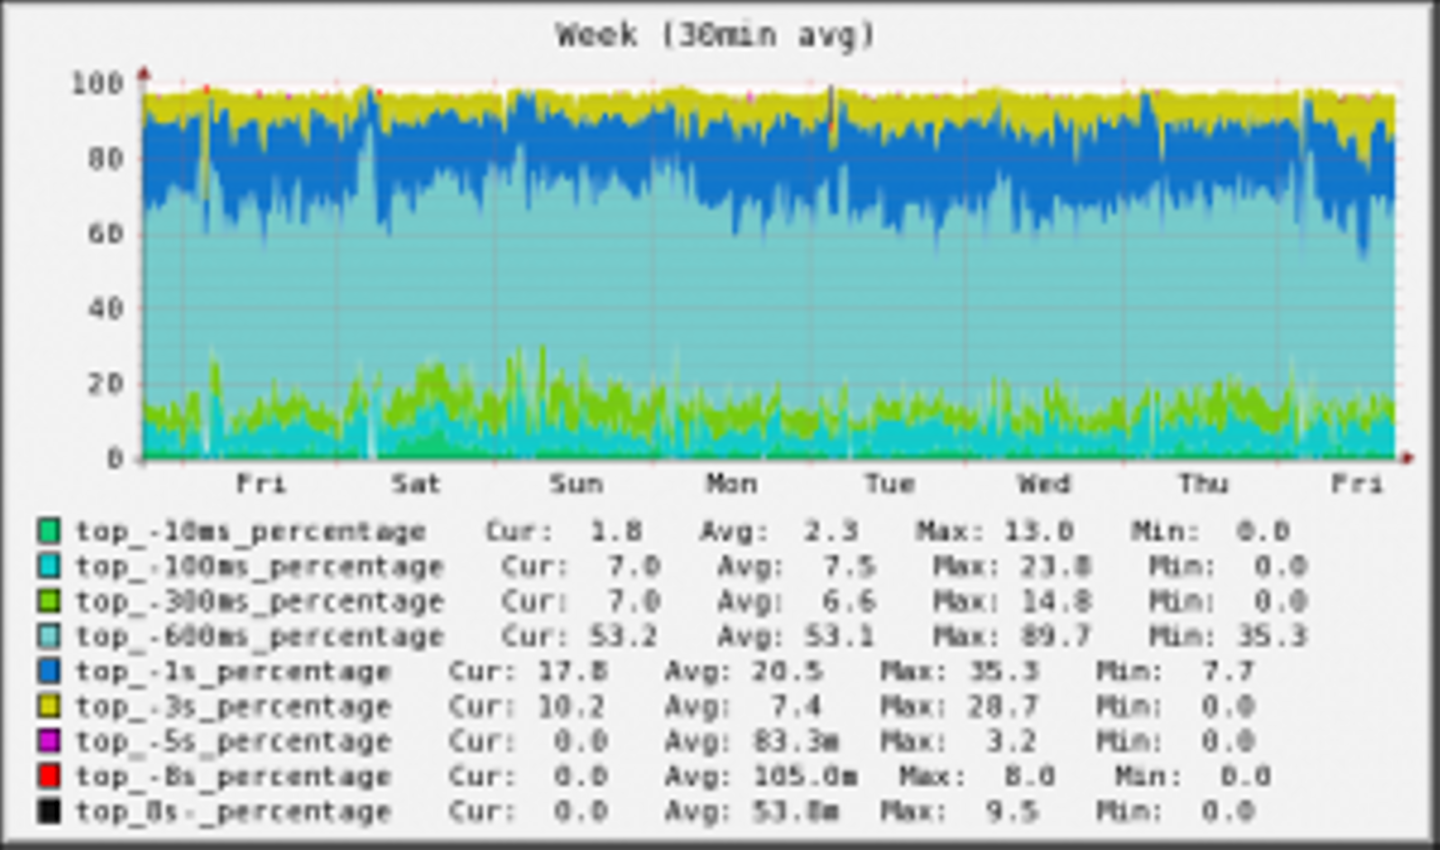Select the Max 89.7 value for top_-600ms_percentage

coord(1055,636)
